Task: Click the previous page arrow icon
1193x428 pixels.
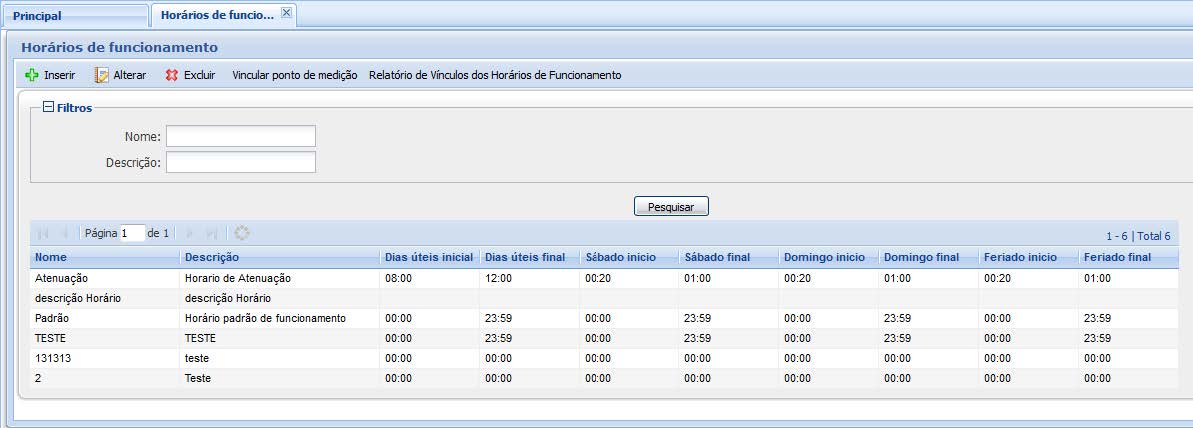Action: pyautogui.click(x=65, y=233)
